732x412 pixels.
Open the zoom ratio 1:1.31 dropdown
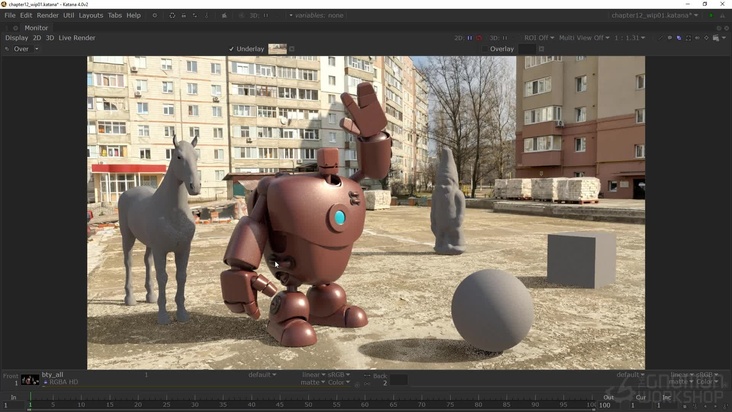click(630, 38)
